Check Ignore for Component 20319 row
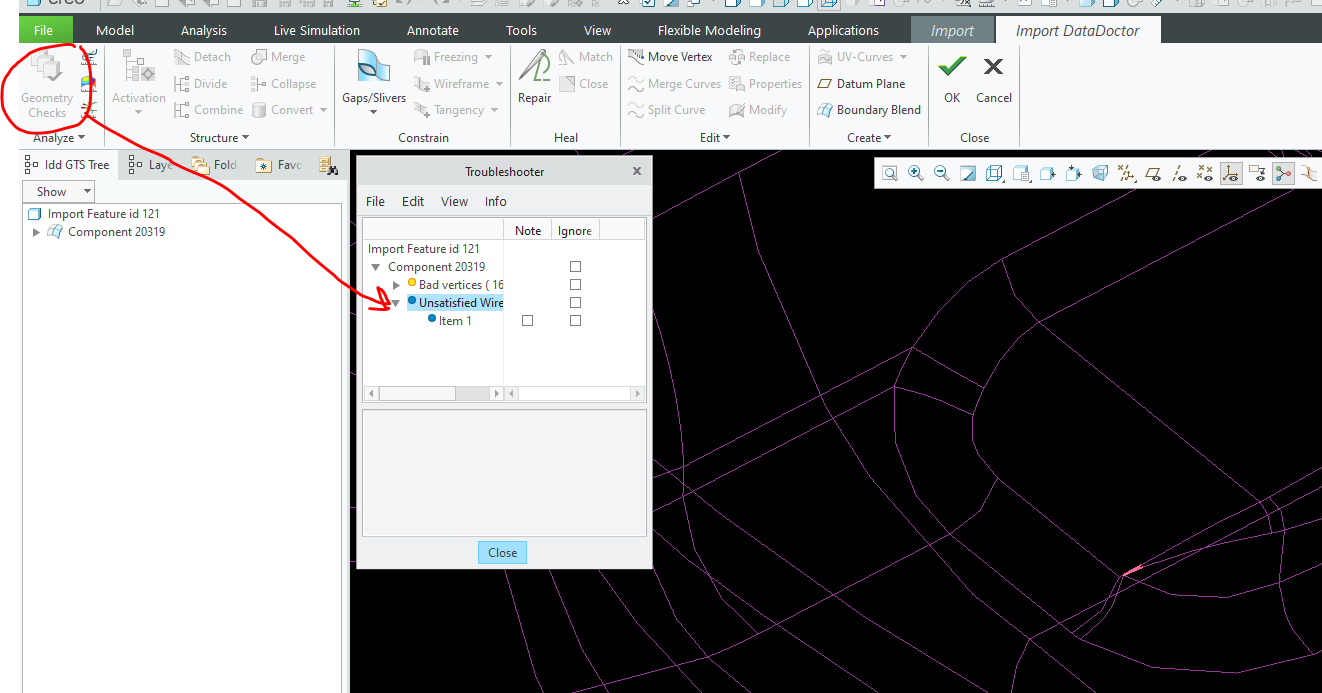The image size is (1322, 693). pyautogui.click(x=574, y=266)
